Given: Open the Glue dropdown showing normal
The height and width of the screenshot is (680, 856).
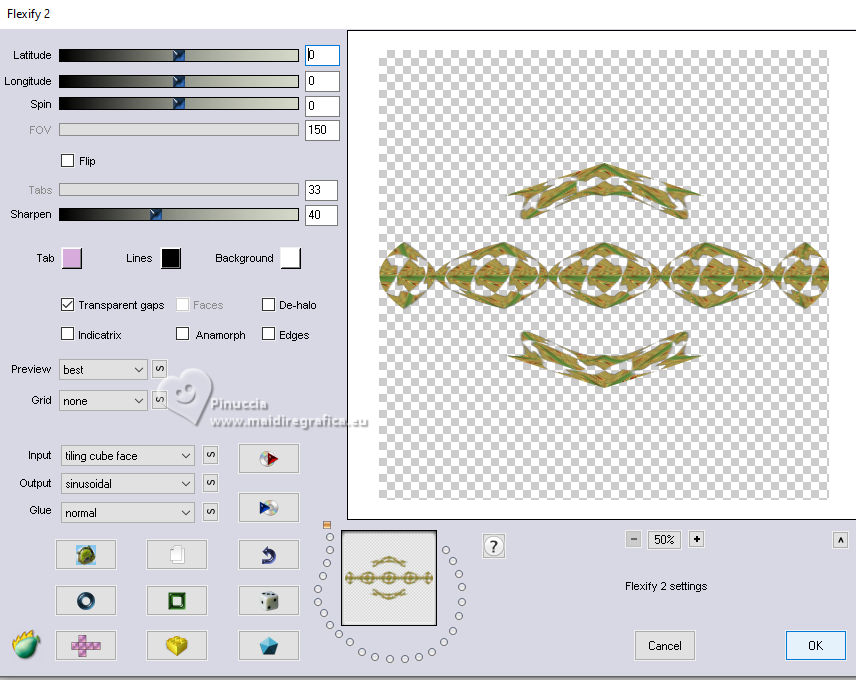Looking at the screenshot, I should tap(128, 512).
